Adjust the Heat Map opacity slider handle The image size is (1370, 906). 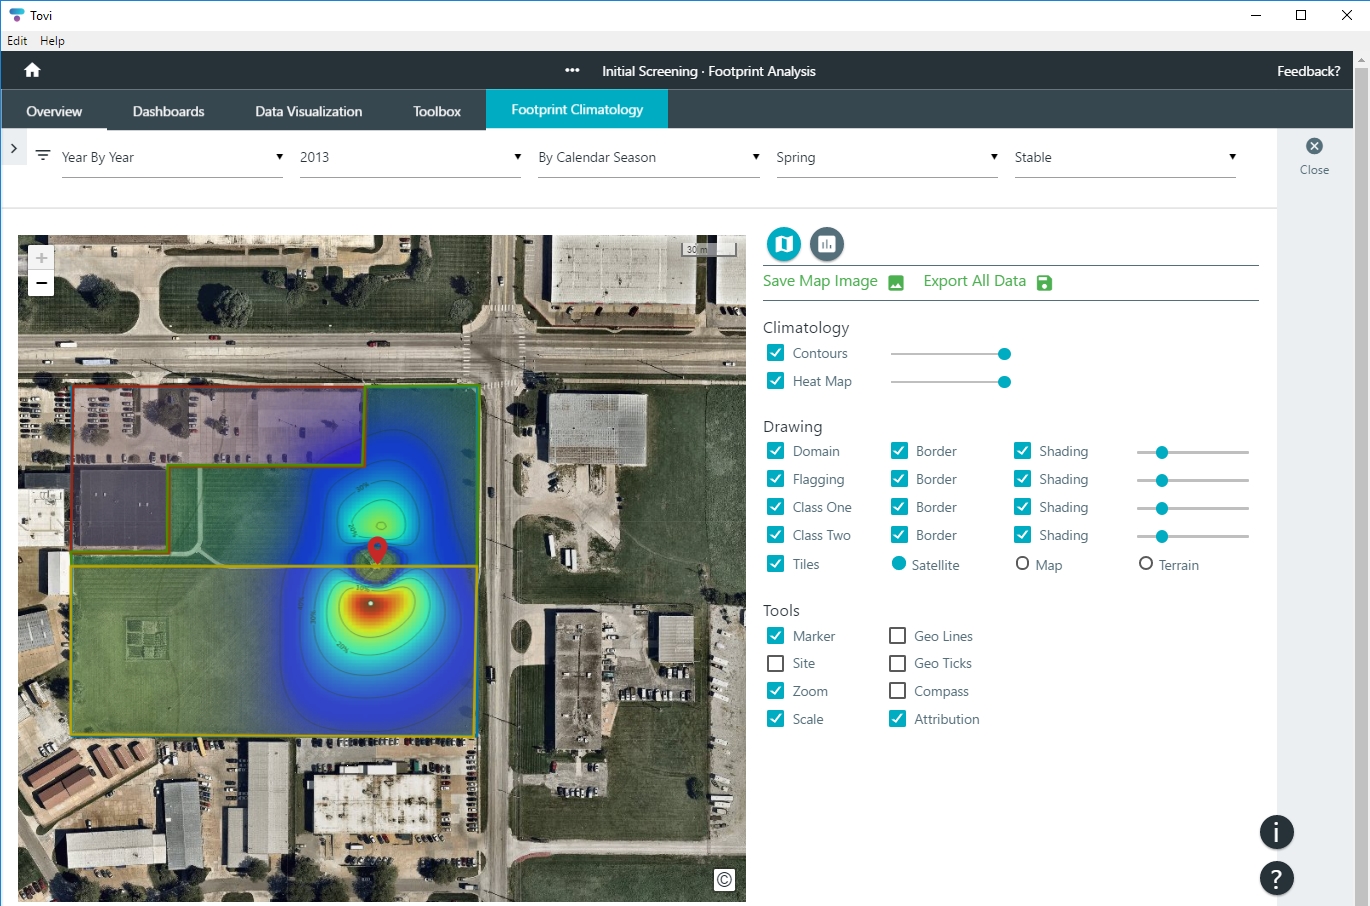(1004, 382)
